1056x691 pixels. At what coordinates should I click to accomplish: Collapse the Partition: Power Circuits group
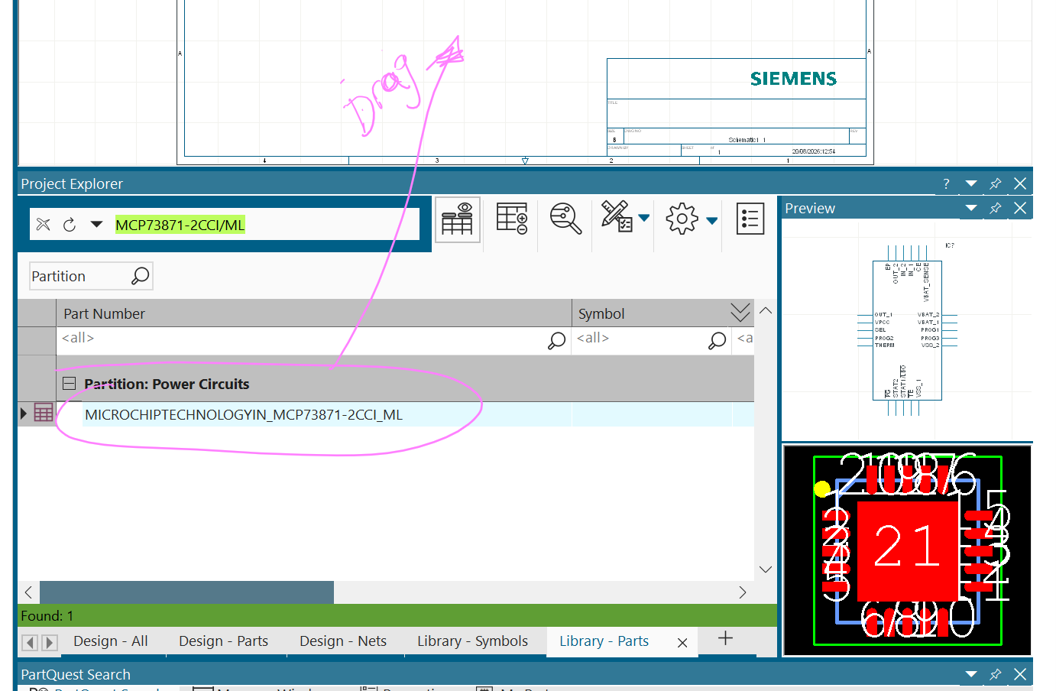(69, 384)
